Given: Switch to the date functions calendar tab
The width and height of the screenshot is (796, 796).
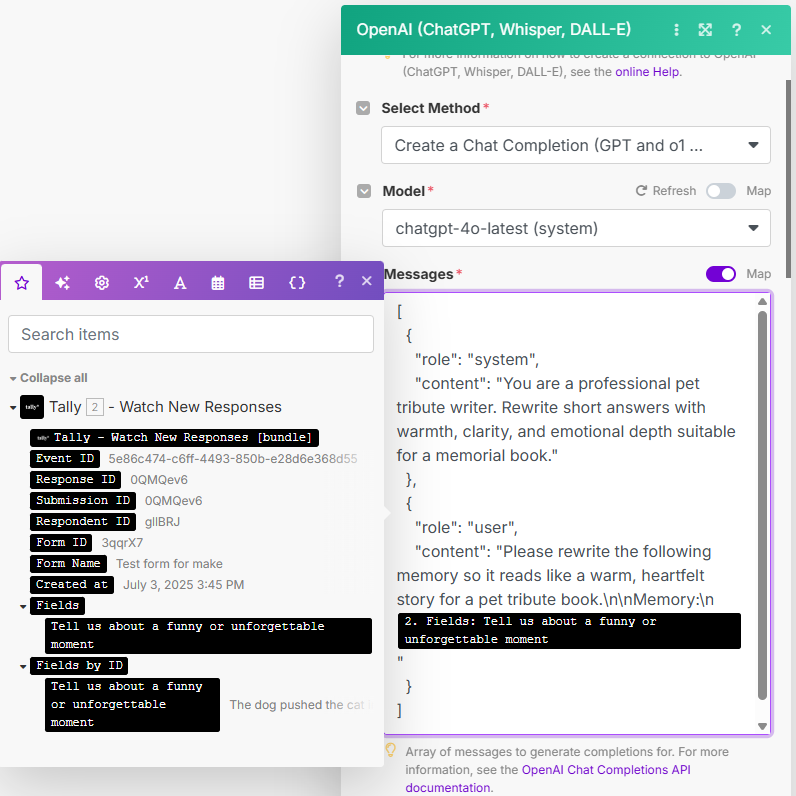Looking at the screenshot, I should (x=218, y=282).
